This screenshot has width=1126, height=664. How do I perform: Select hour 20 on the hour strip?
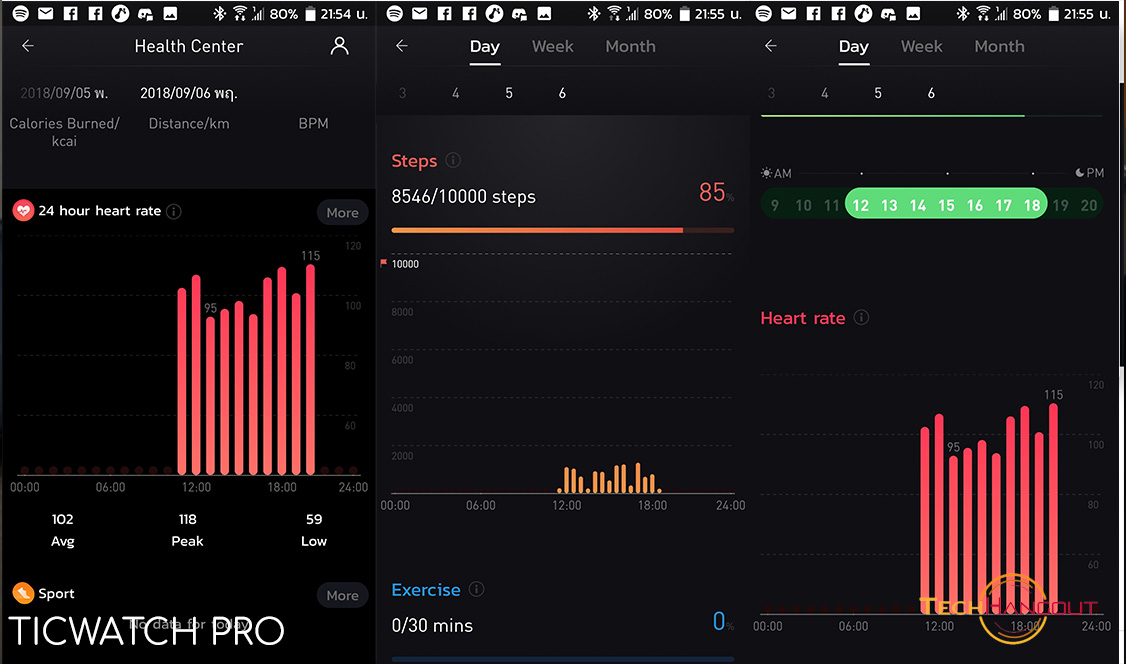pos(1089,205)
